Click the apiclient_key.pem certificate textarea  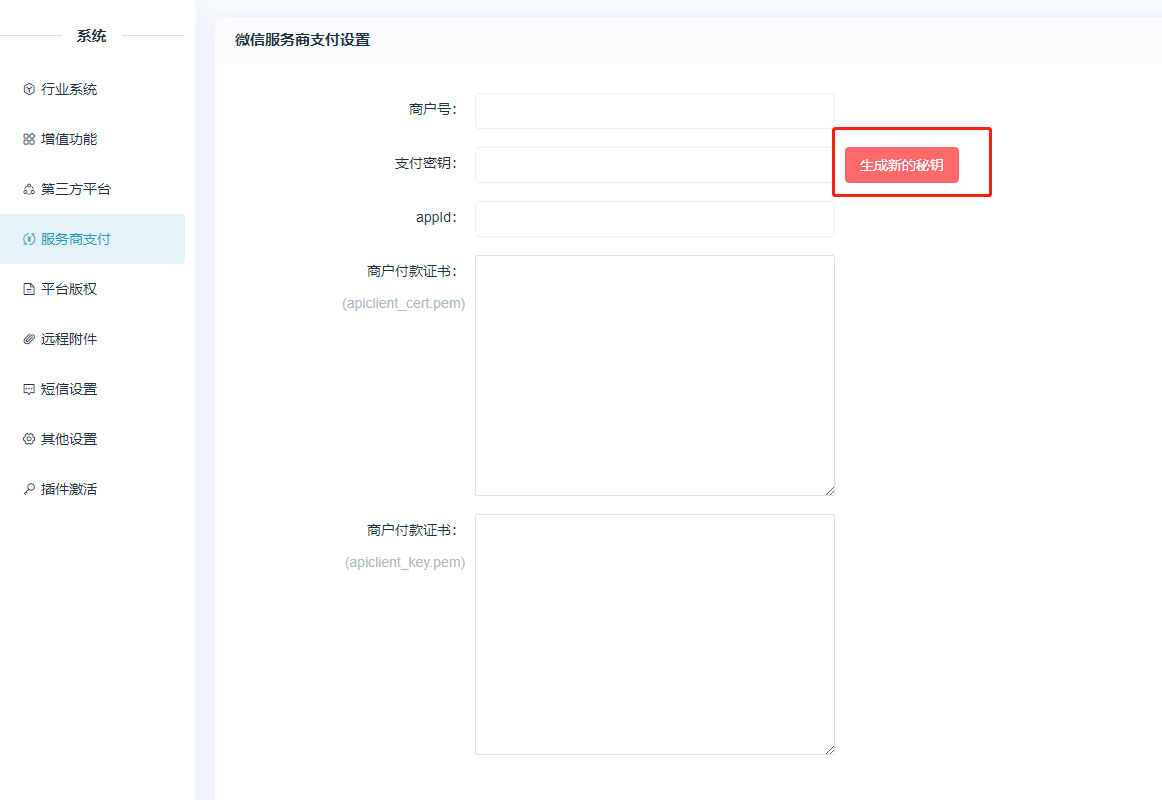[x=654, y=634]
